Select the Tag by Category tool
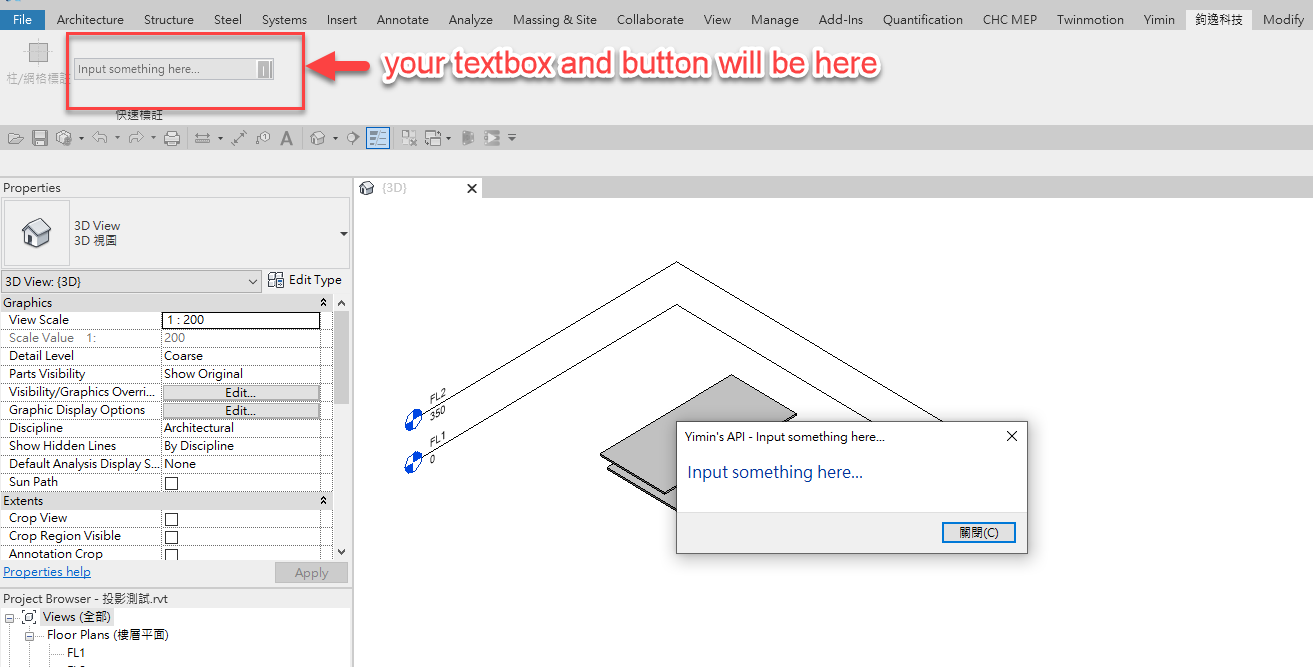The width and height of the screenshot is (1313, 667). click(x=263, y=138)
